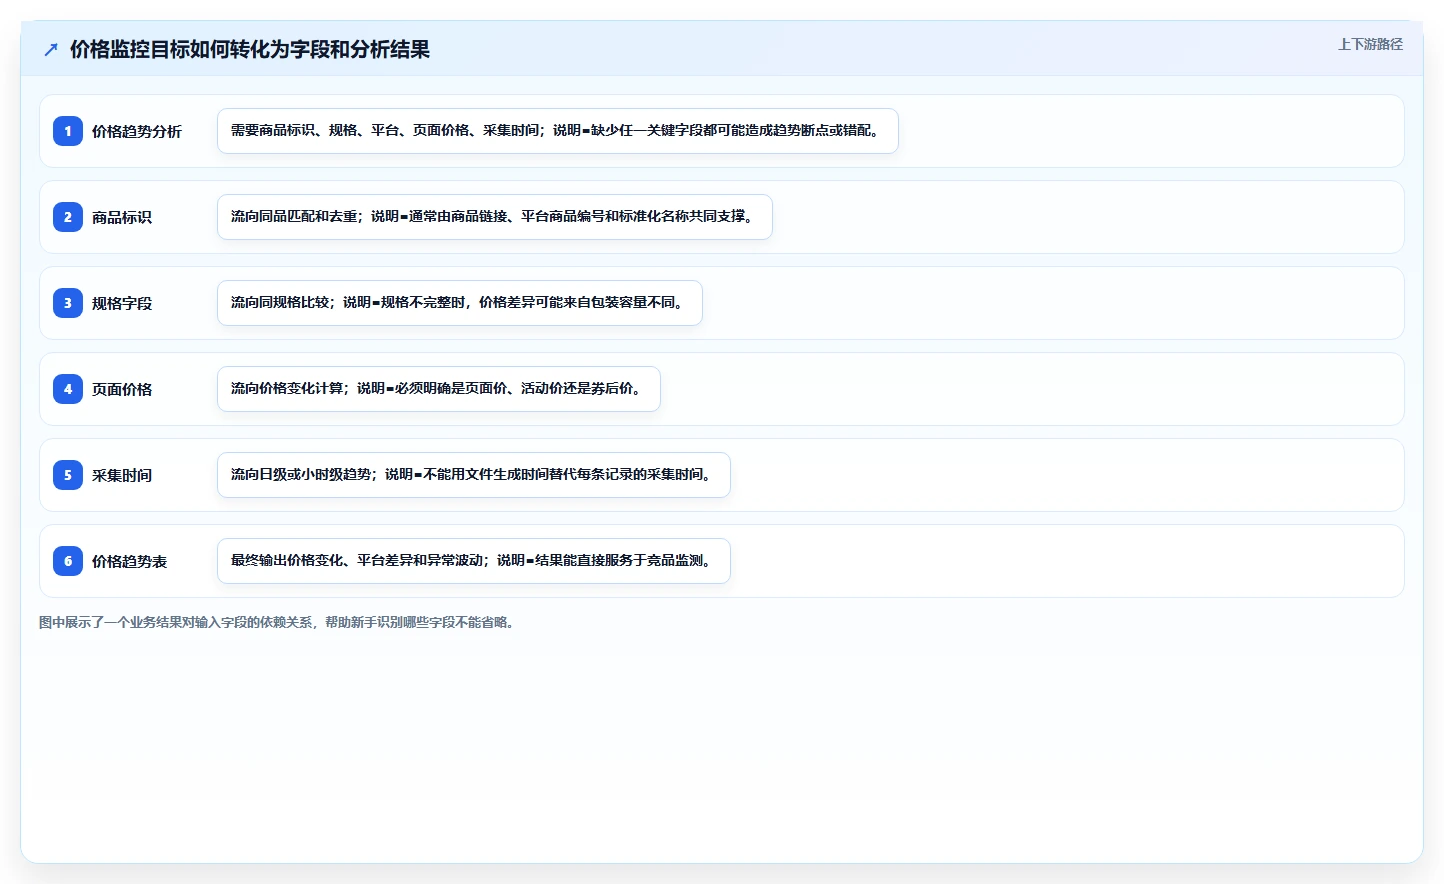Click the description box starting 流向日级或小时级趋势

click(474, 475)
